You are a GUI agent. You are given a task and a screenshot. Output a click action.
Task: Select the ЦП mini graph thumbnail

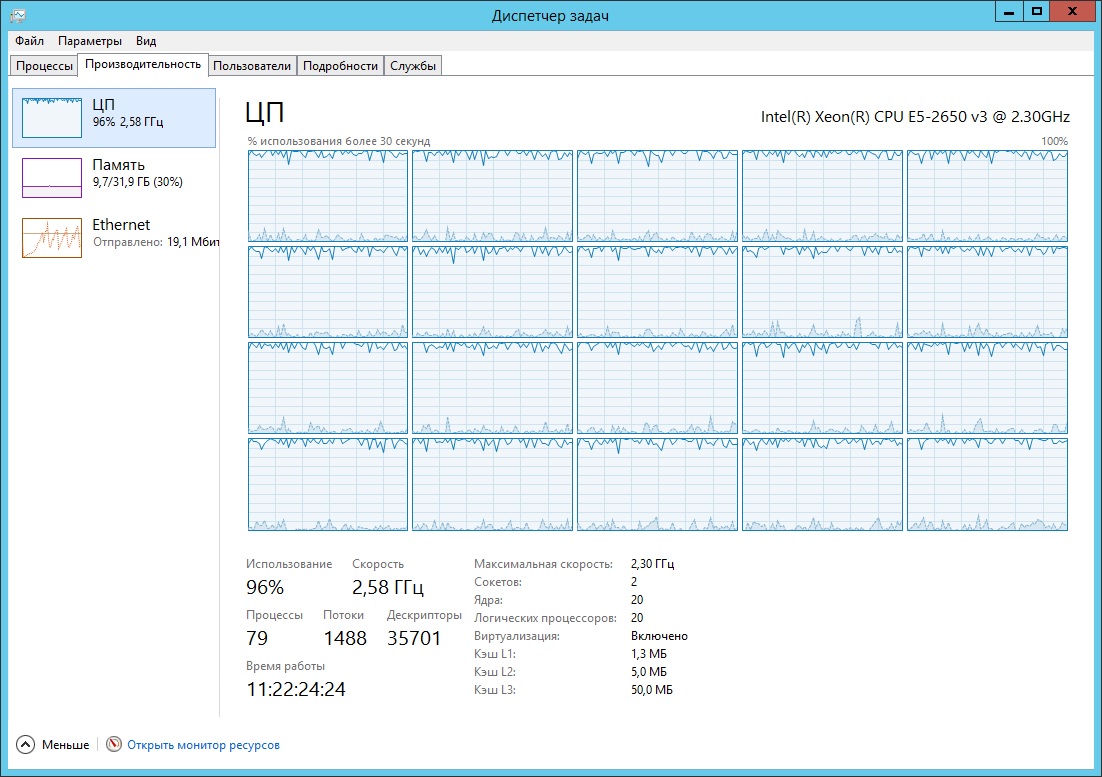click(52, 118)
